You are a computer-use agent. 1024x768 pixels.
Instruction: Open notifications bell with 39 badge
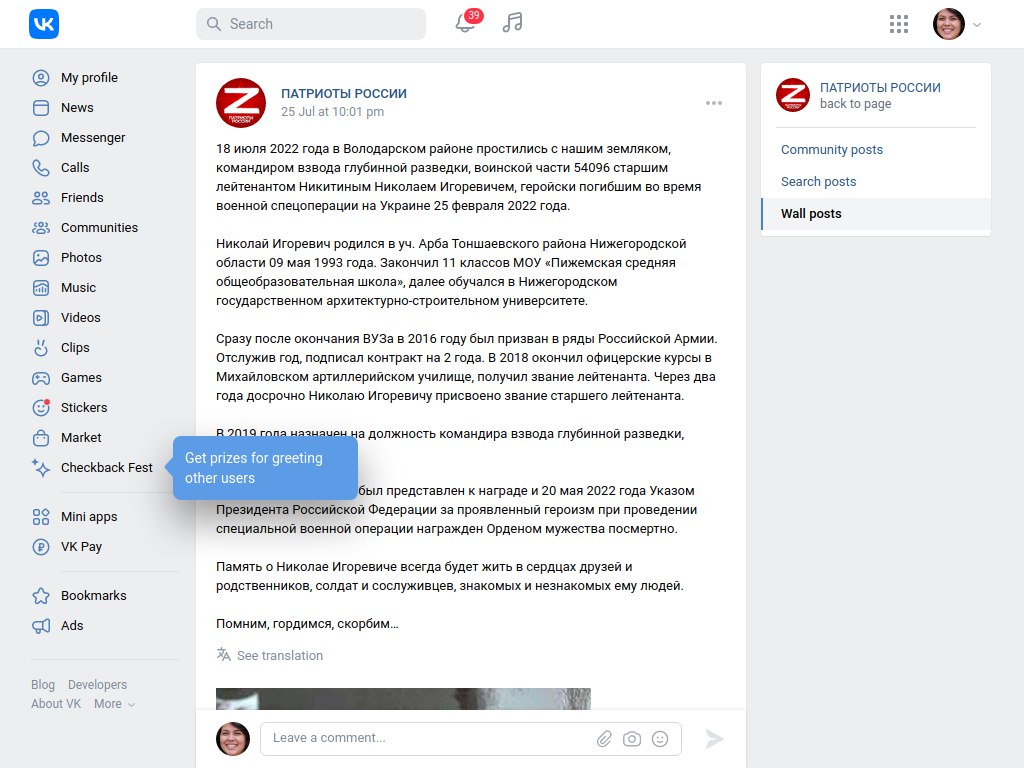(x=468, y=22)
